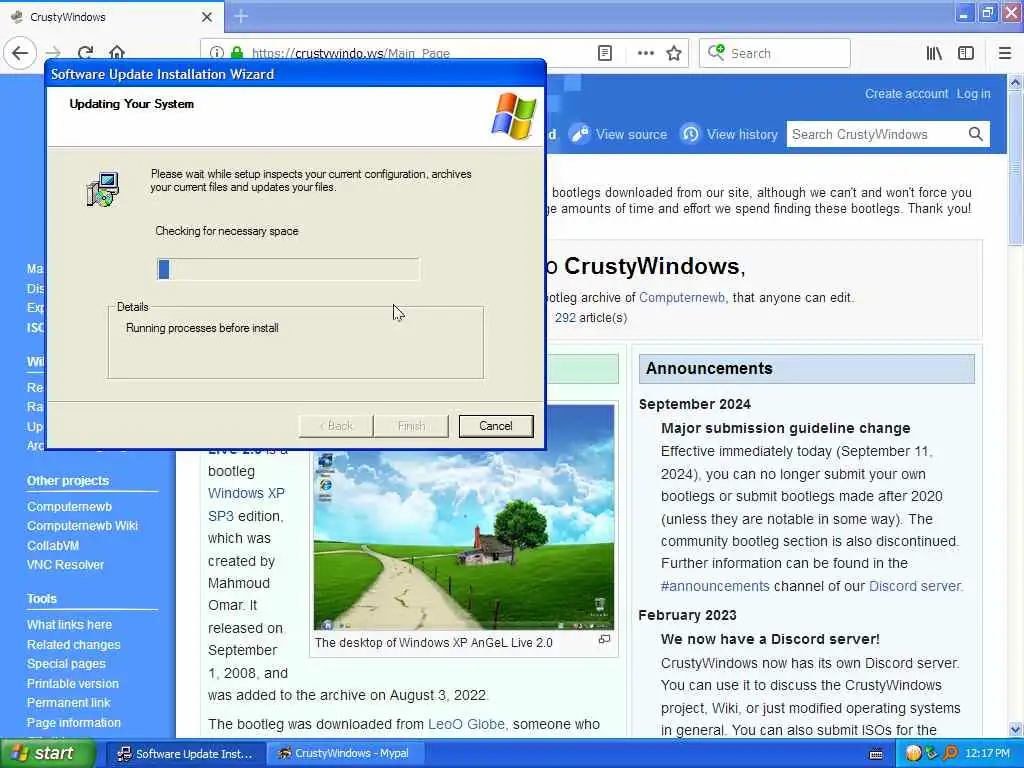Select the CrustyWindows tab title
Image resolution: width=1024 pixels, height=768 pixels.
pos(68,17)
